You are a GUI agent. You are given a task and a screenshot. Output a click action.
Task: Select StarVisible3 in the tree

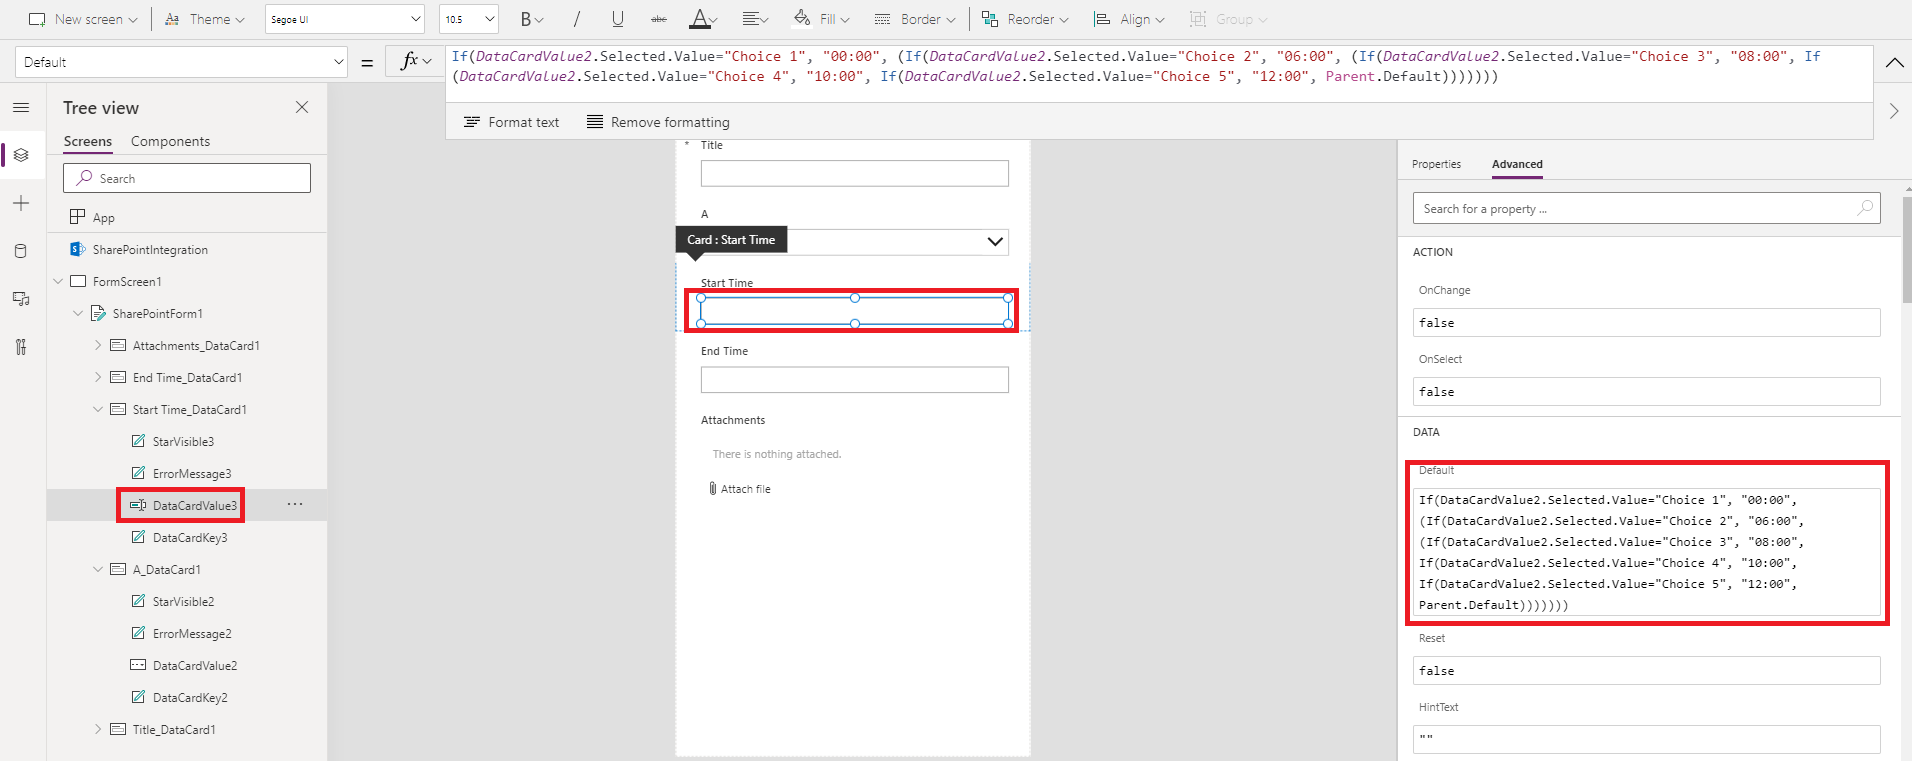click(x=173, y=442)
